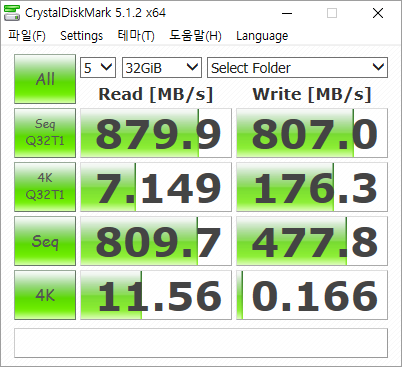Click the Seq Q32T1 write result 807.0
Viewport: 402px width, 367px height.
312,133
